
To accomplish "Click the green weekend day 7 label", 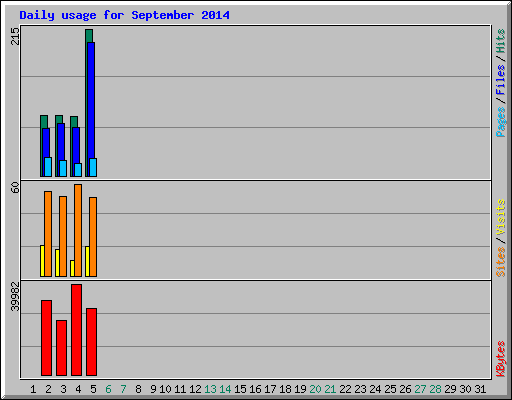I will [x=123, y=389].
